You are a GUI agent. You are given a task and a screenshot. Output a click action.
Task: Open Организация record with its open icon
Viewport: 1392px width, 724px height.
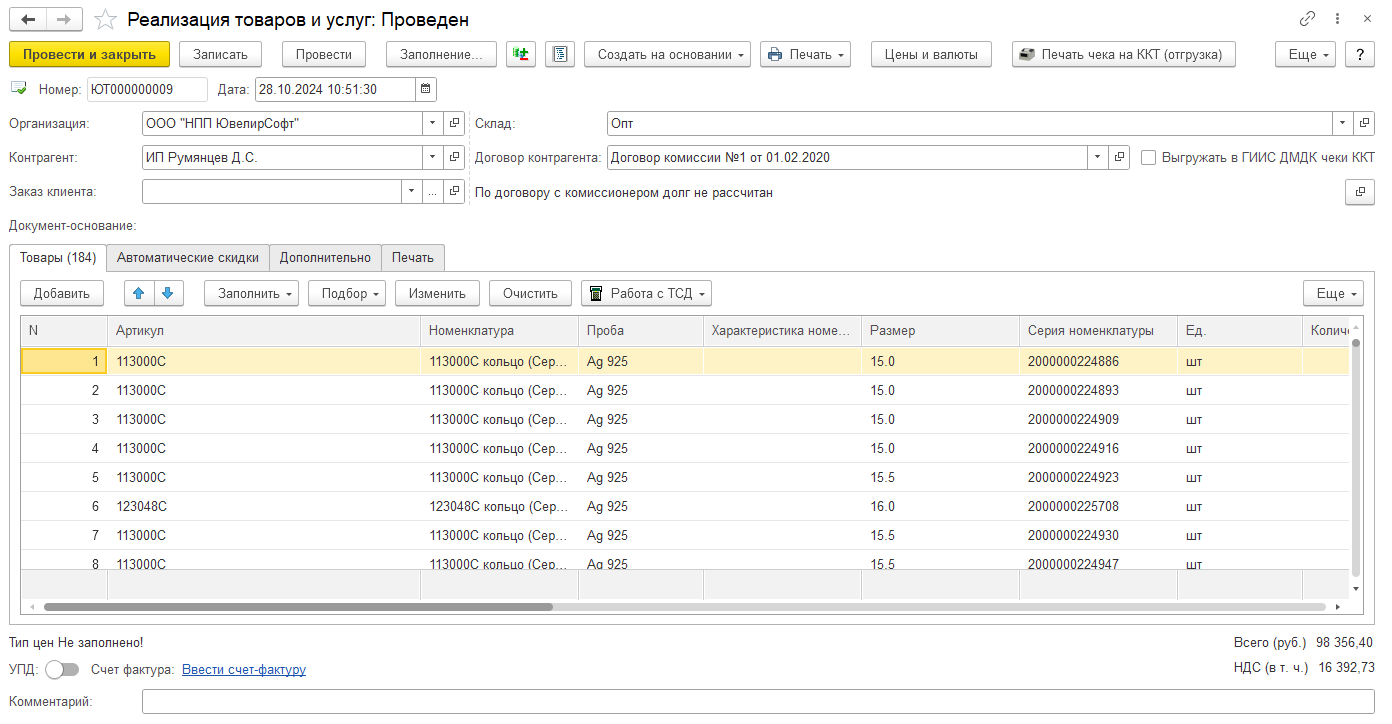(x=455, y=123)
